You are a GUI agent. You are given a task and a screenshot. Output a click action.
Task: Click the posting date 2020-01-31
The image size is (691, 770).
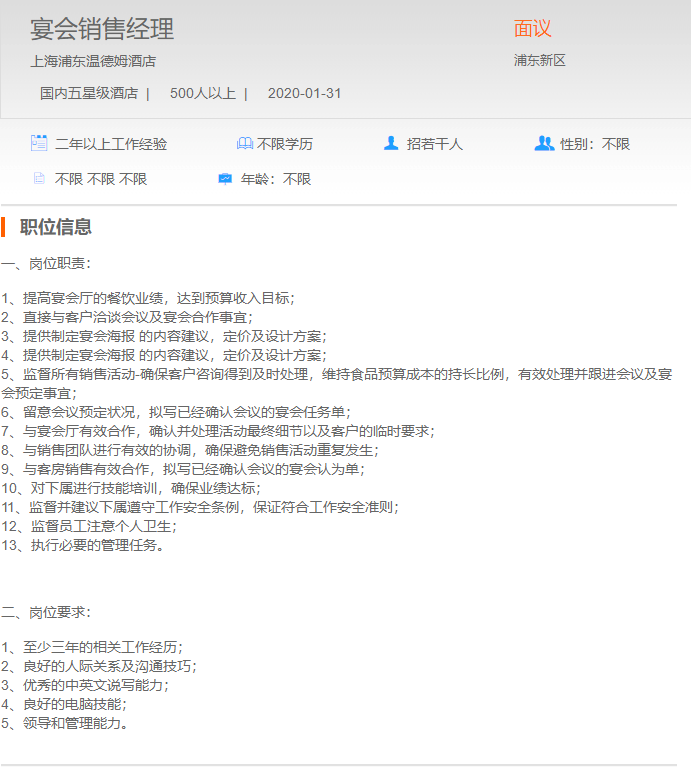click(x=304, y=94)
